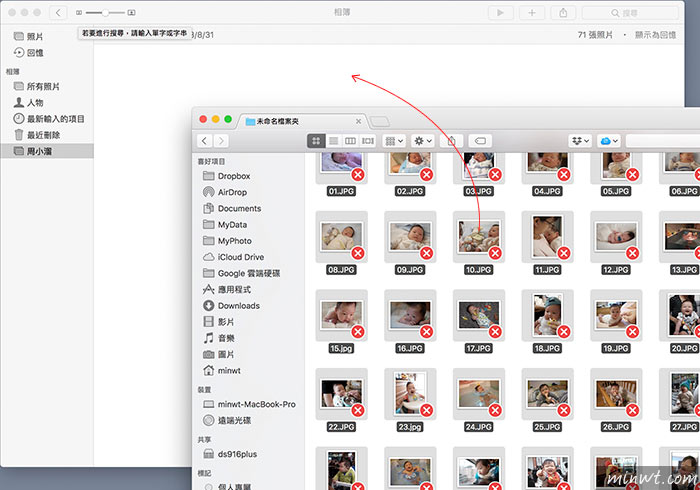700x490 pixels.
Task: Open minwt home folder in sidebar
Action: tap(222, 370)
